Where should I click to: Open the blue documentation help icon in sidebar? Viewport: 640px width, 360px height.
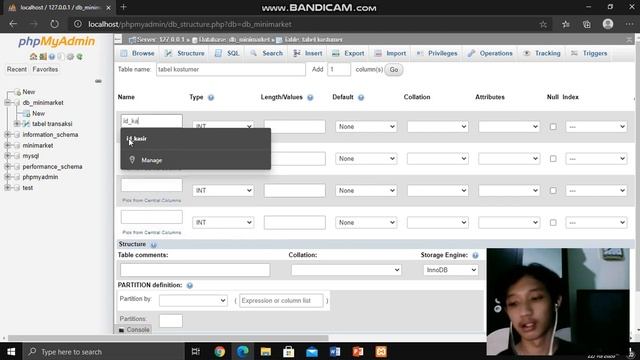(52, 56)
